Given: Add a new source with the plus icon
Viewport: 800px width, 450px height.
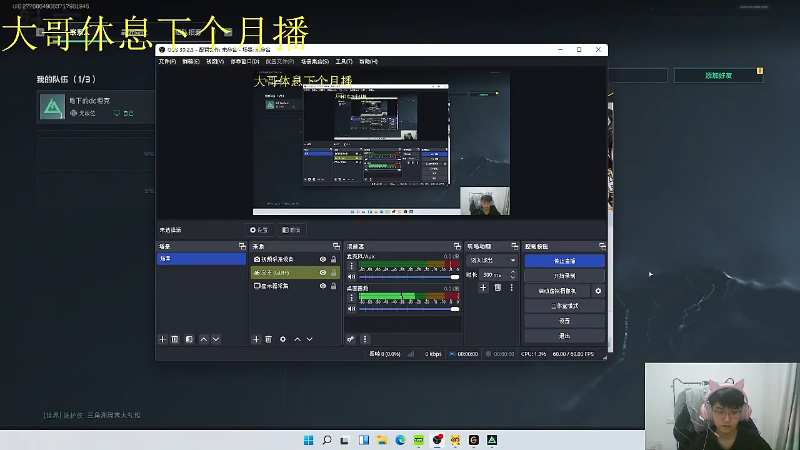Looking at the screenshot, I should tap(256, 339).
